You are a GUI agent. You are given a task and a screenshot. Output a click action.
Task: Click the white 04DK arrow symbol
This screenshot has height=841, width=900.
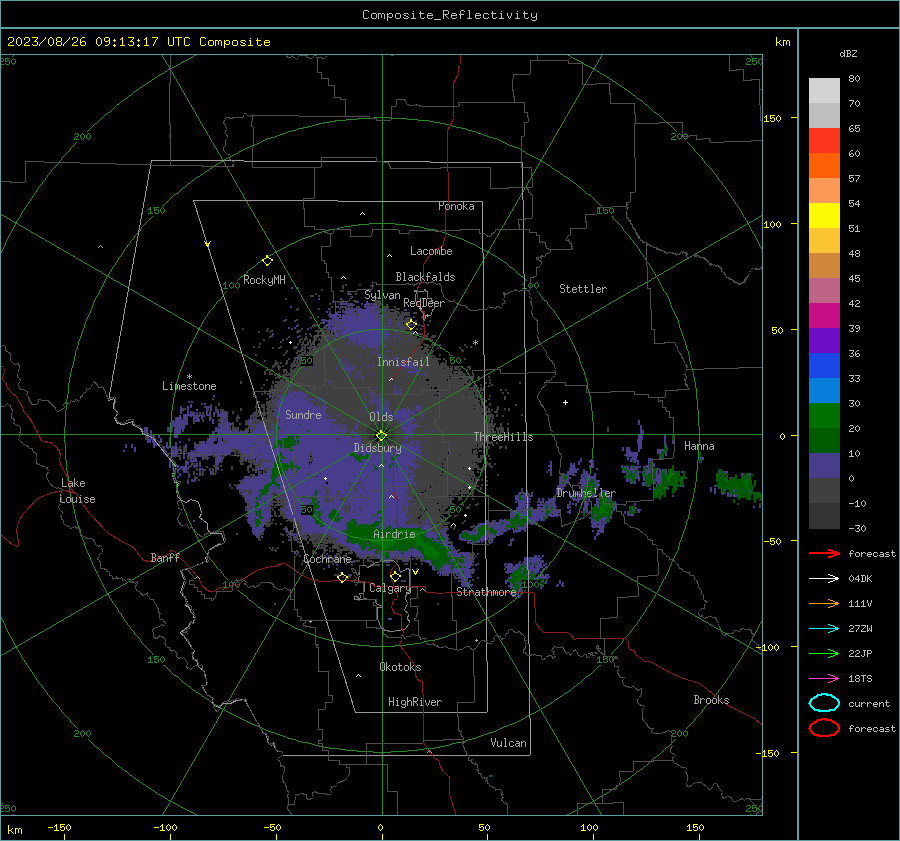click(824, 578)
